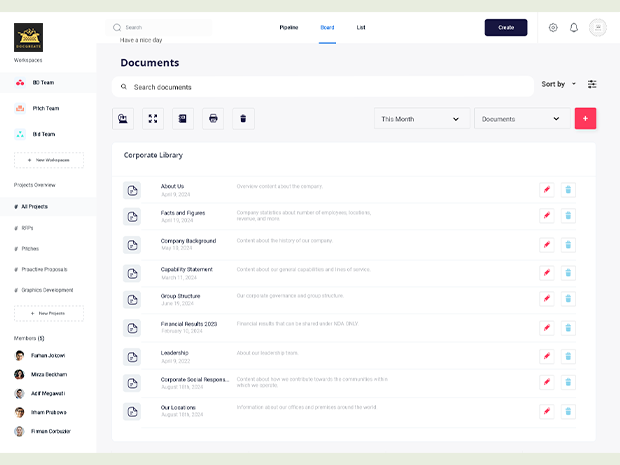This screenshot has width=620, height=465.
Task: Open the Group Structure document title
Action: click(180, 296)
